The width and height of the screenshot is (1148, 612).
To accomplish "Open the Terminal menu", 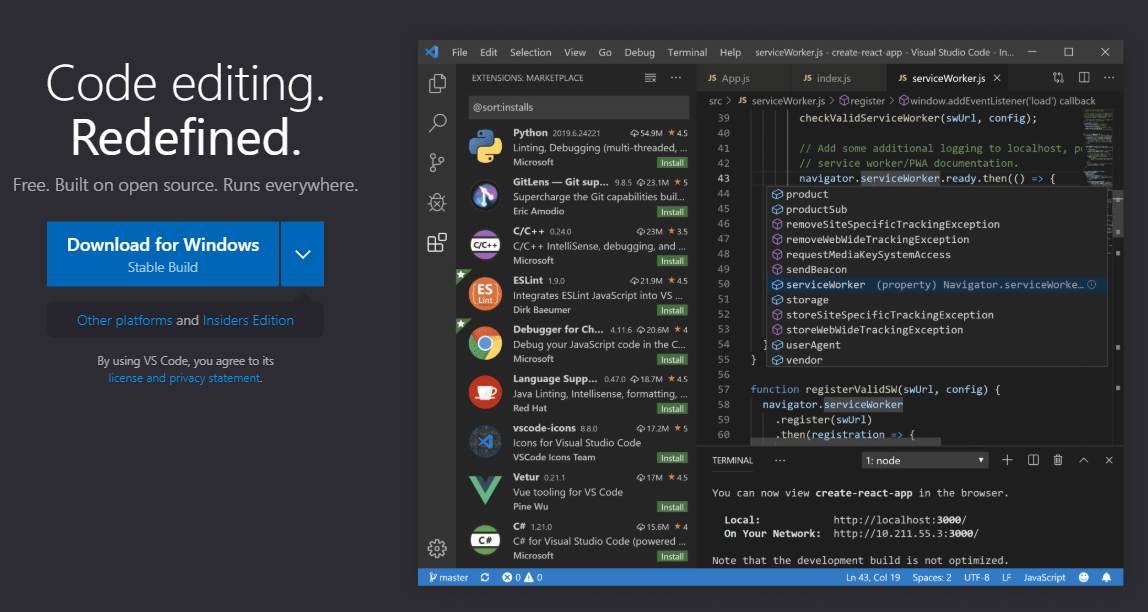I will pyautogui.click(x=687, y=52).
